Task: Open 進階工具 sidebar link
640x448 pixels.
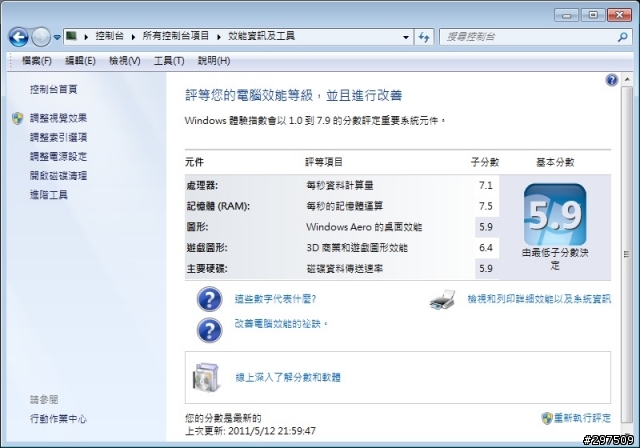Action: point(49,195)
